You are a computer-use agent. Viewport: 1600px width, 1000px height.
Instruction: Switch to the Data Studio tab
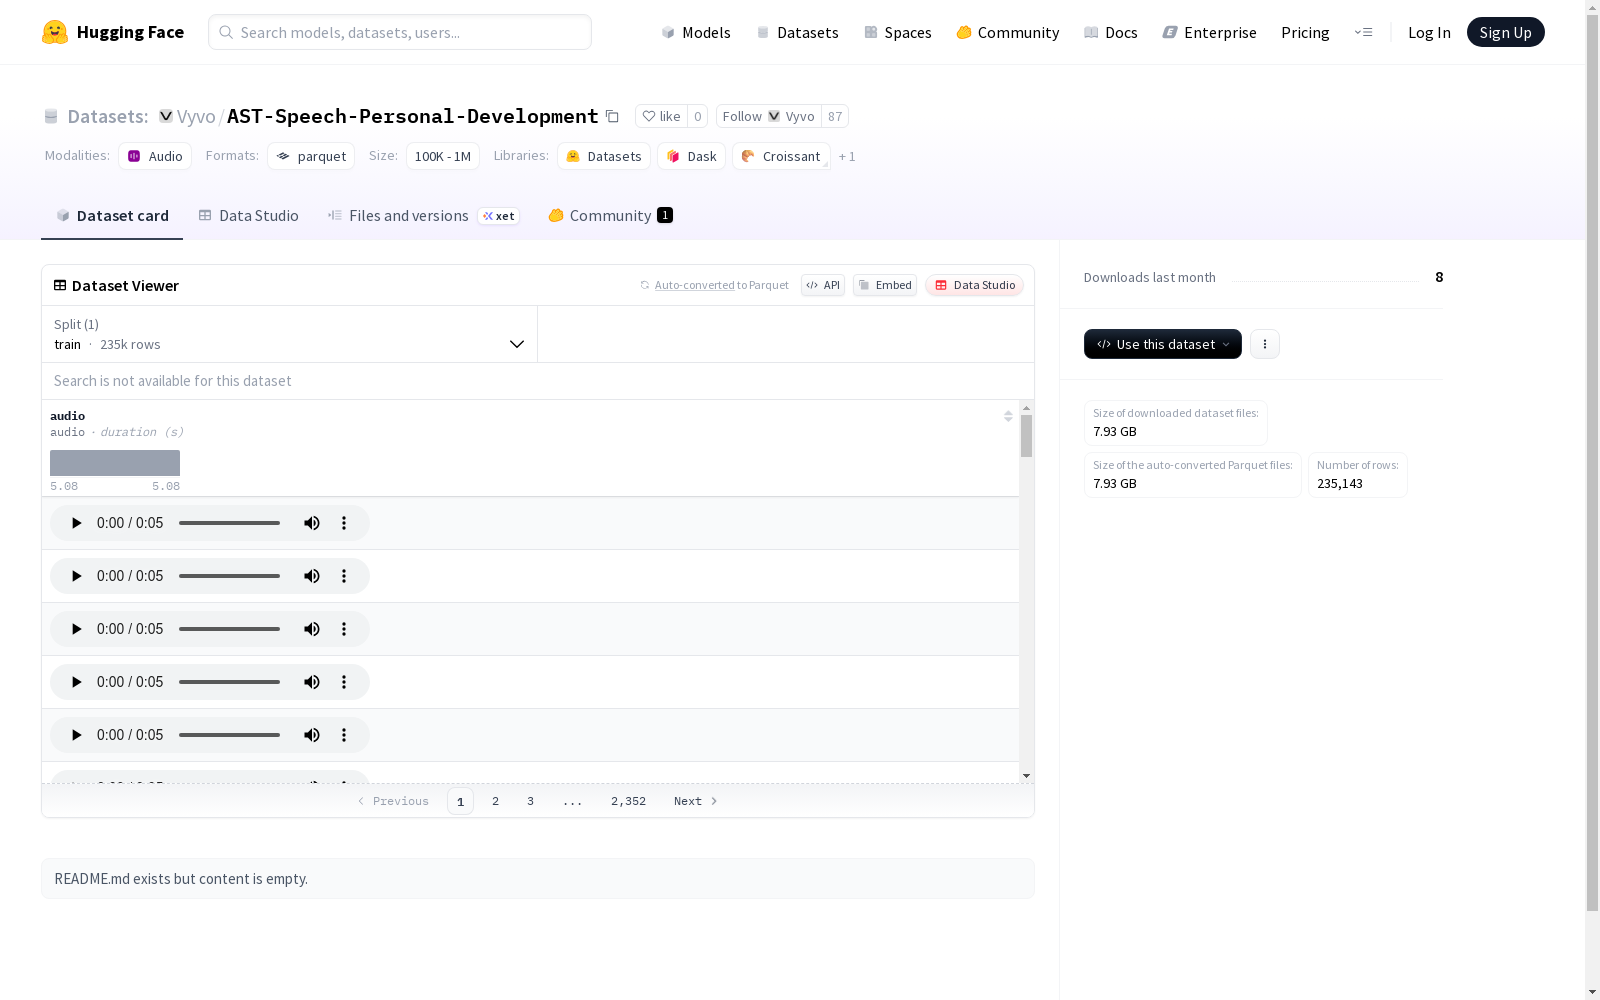click(x=248, y=216)
